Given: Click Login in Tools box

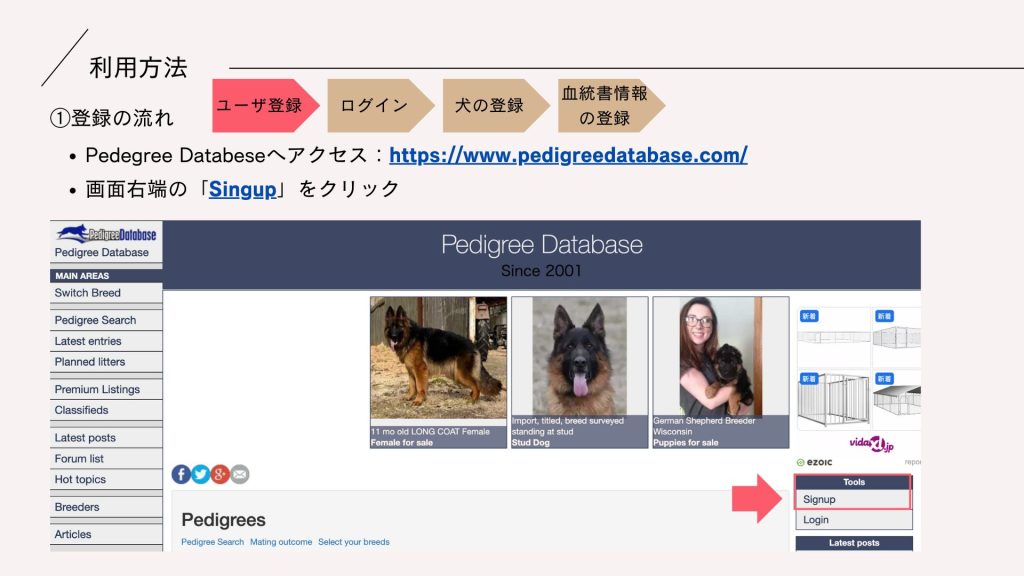Looking at the screenshot, I should point(853,520).
